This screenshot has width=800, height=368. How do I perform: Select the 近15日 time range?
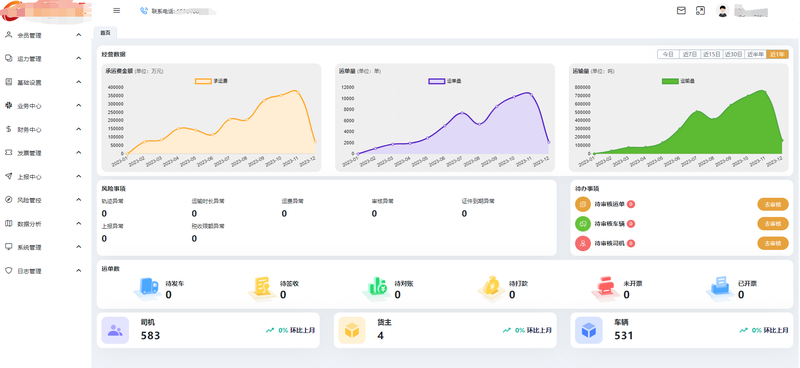point(712,54)
